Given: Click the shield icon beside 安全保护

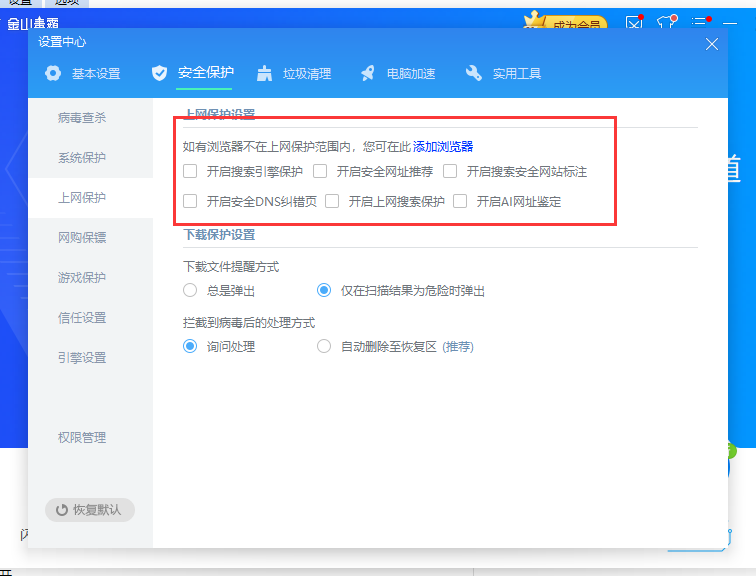Looking at the screenshot, I should click(159, 73).
